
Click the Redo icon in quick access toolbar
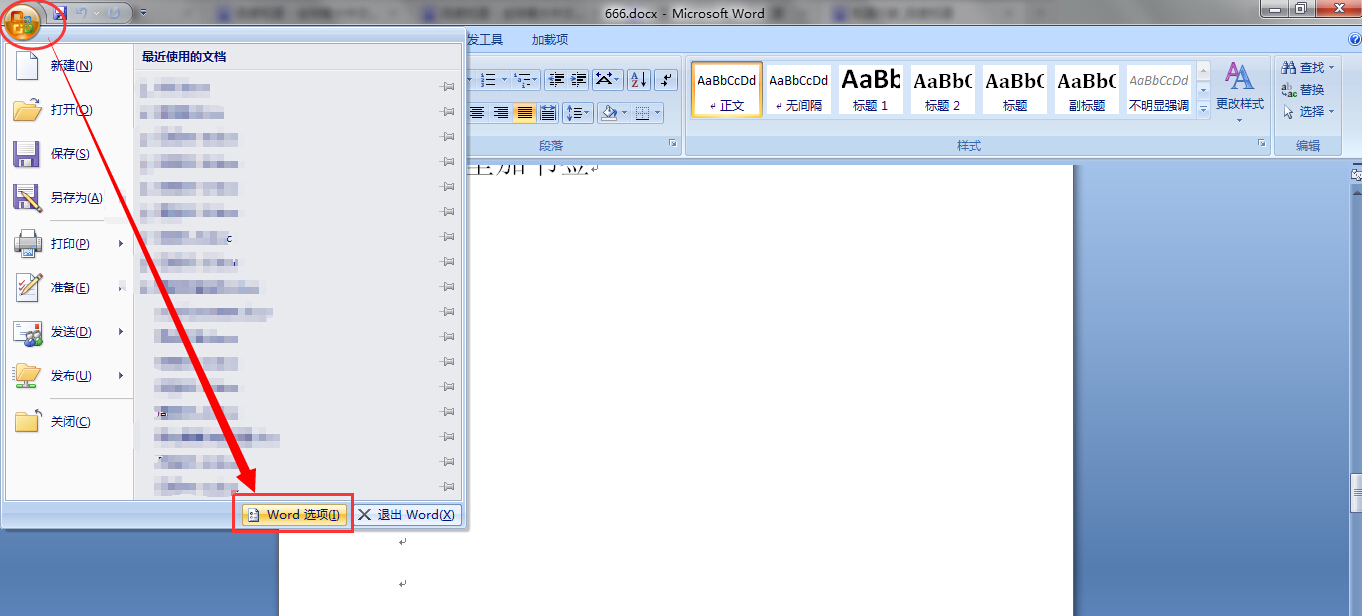113,13
